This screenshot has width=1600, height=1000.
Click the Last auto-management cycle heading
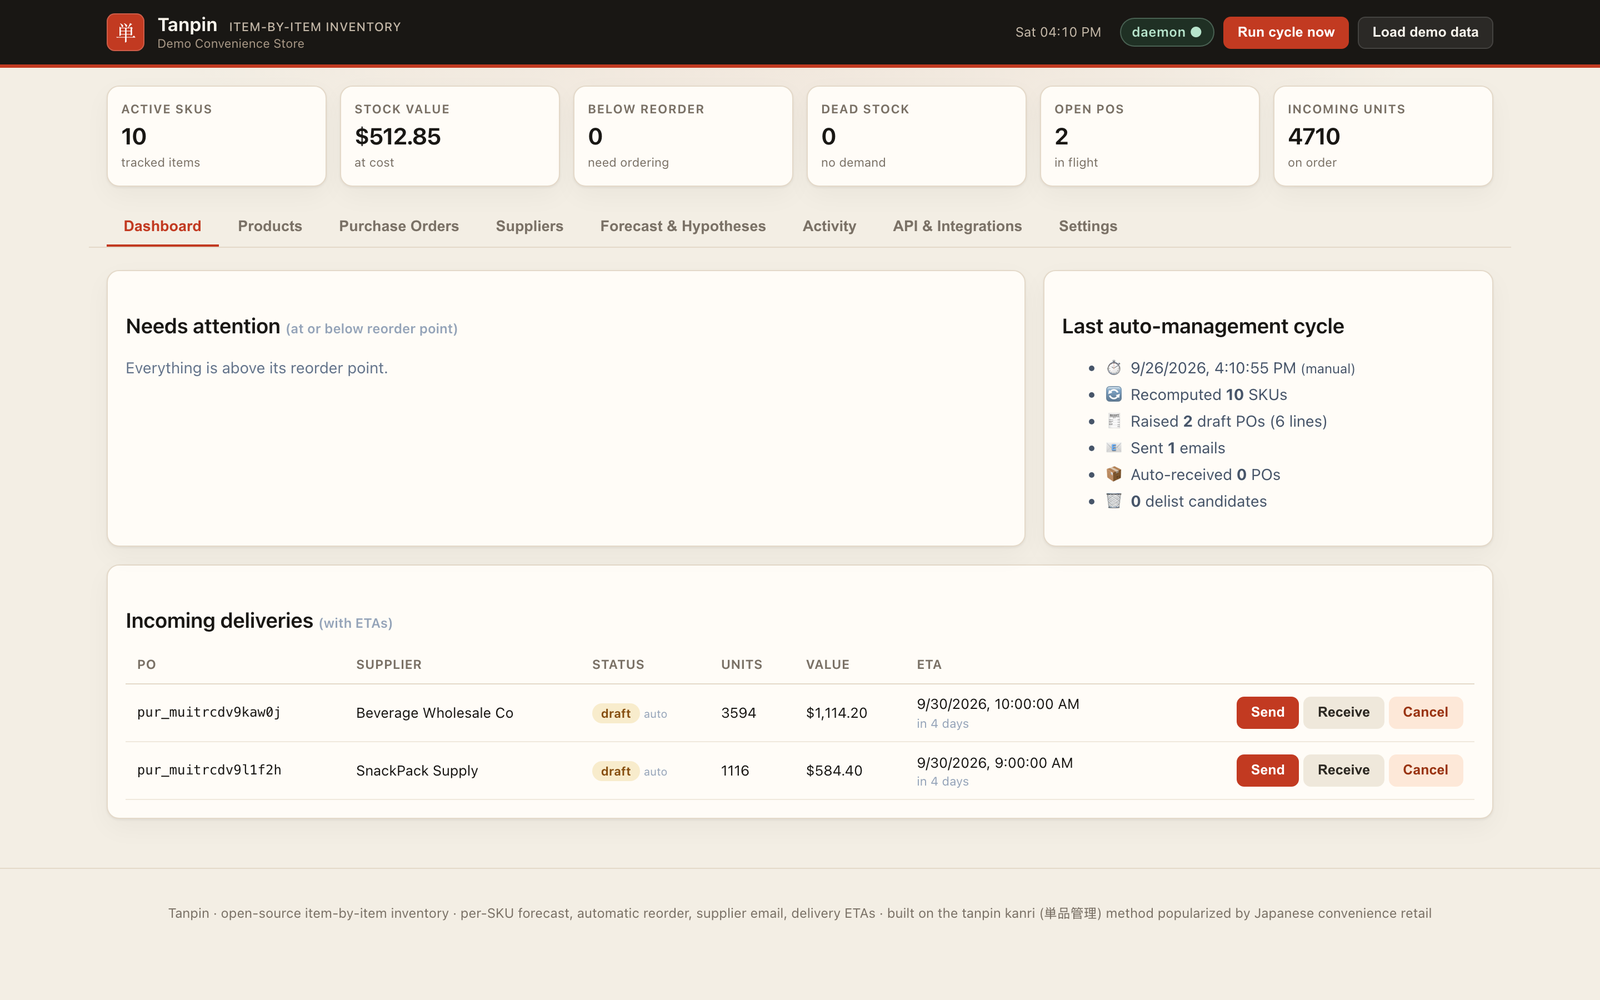click(x=1203, y=326)
